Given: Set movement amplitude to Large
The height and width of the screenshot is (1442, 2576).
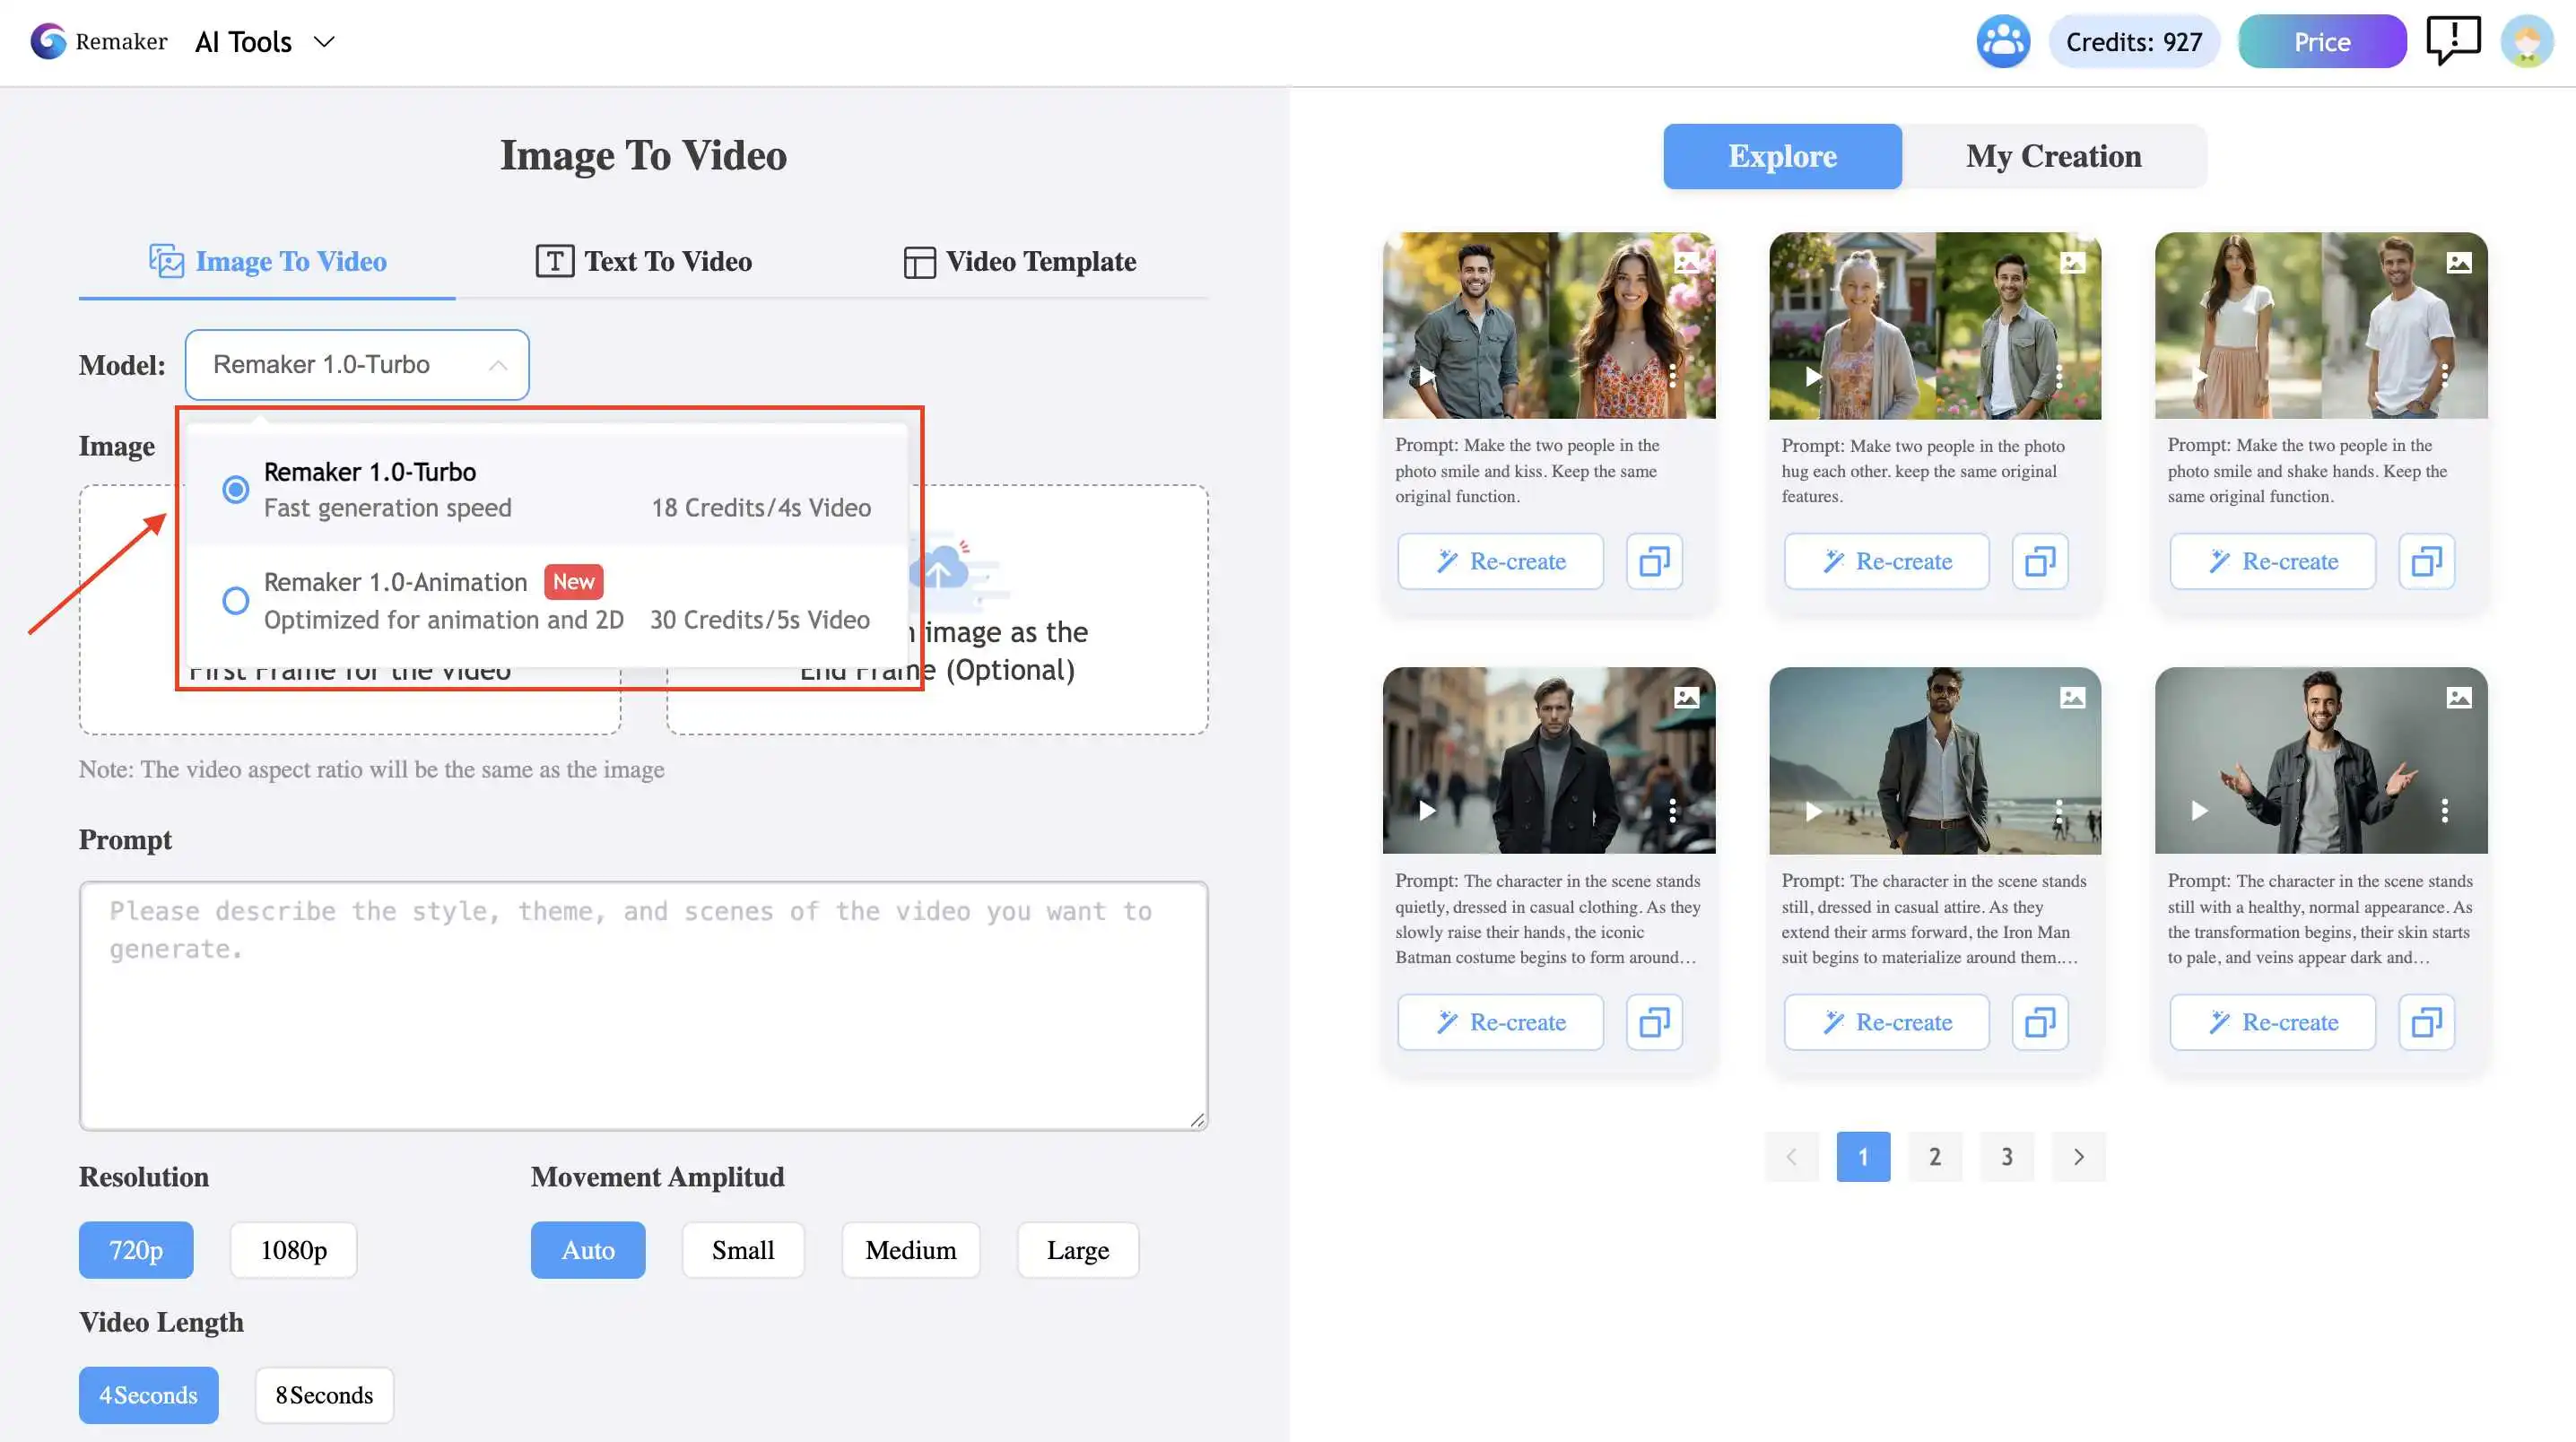Looking at the screenshot, I should point(1078,1249).
